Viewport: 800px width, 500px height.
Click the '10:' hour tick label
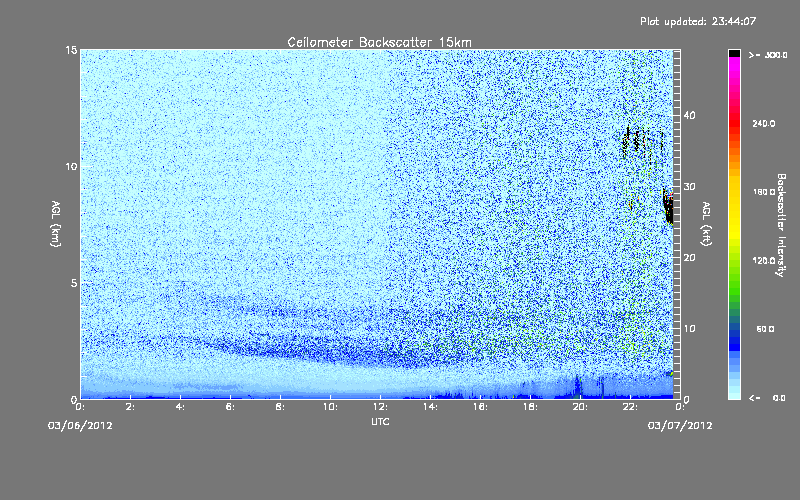tap(330, 407)
